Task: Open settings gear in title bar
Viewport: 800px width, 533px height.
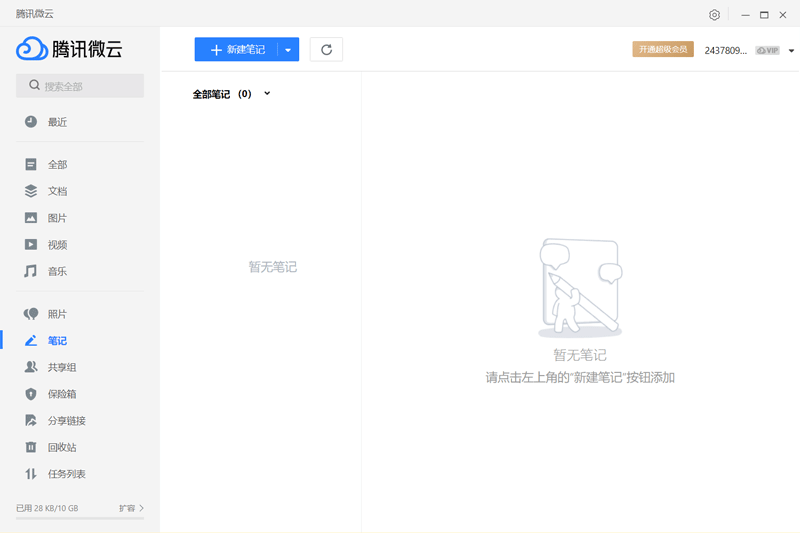Action: (714, 15)
